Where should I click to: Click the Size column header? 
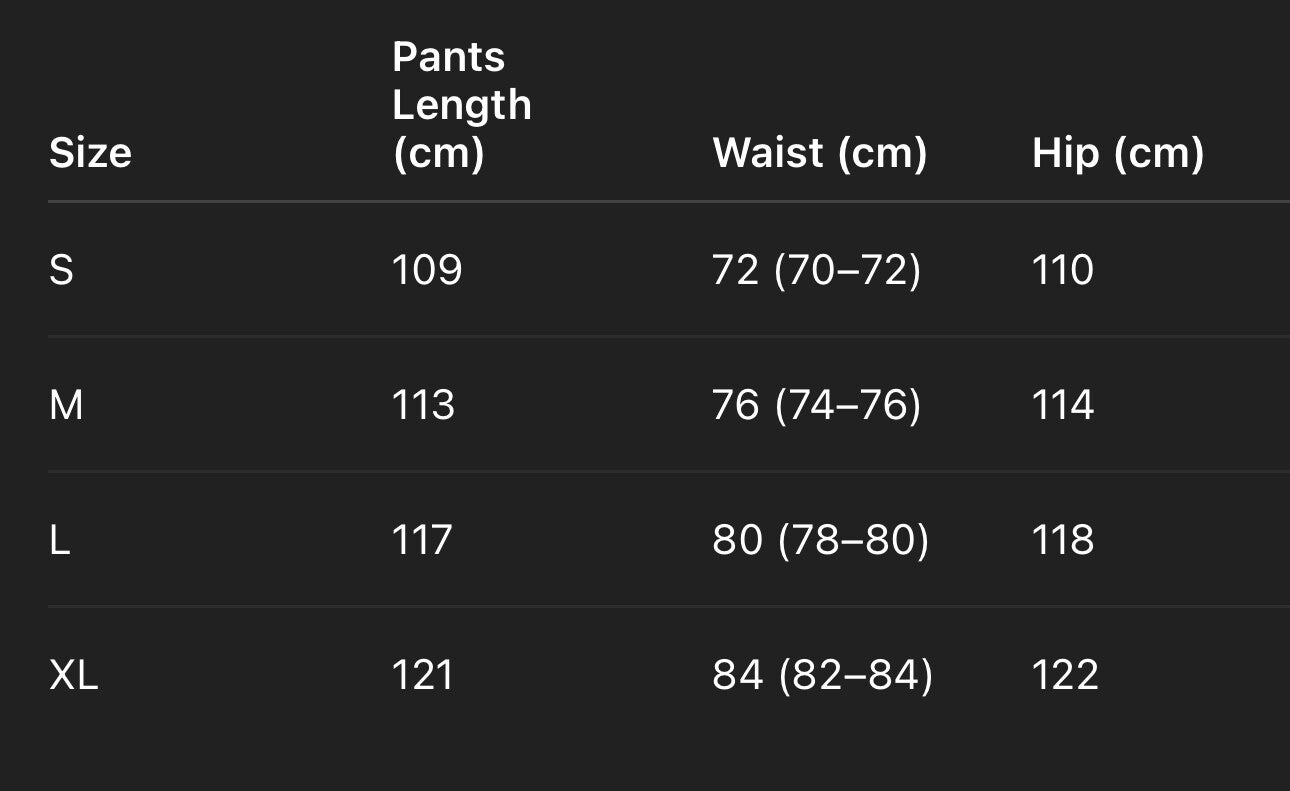click(x=90, y=154)
